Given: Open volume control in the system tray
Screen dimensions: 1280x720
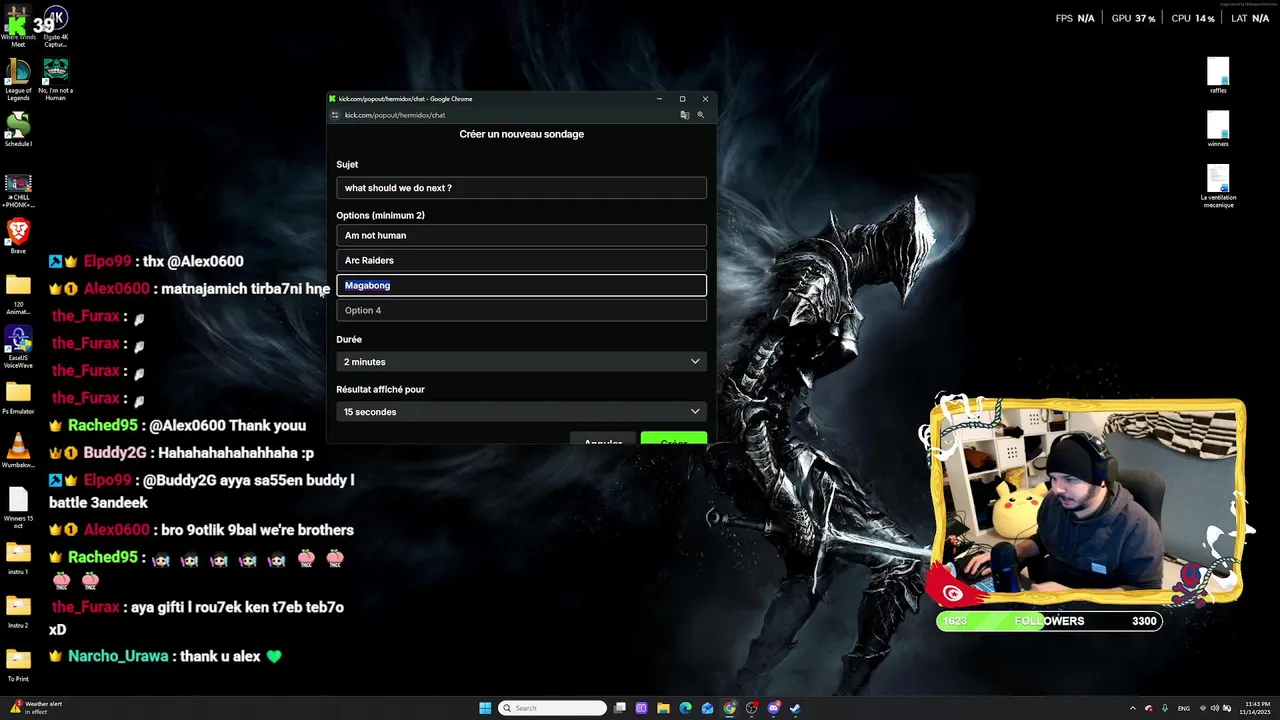Looking at the screenshot, I should pyautogui.click(x=1215, y=708).
